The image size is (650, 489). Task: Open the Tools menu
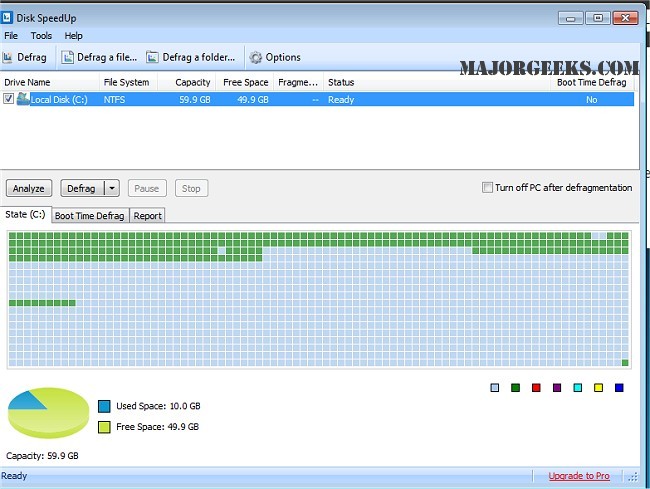41,36
